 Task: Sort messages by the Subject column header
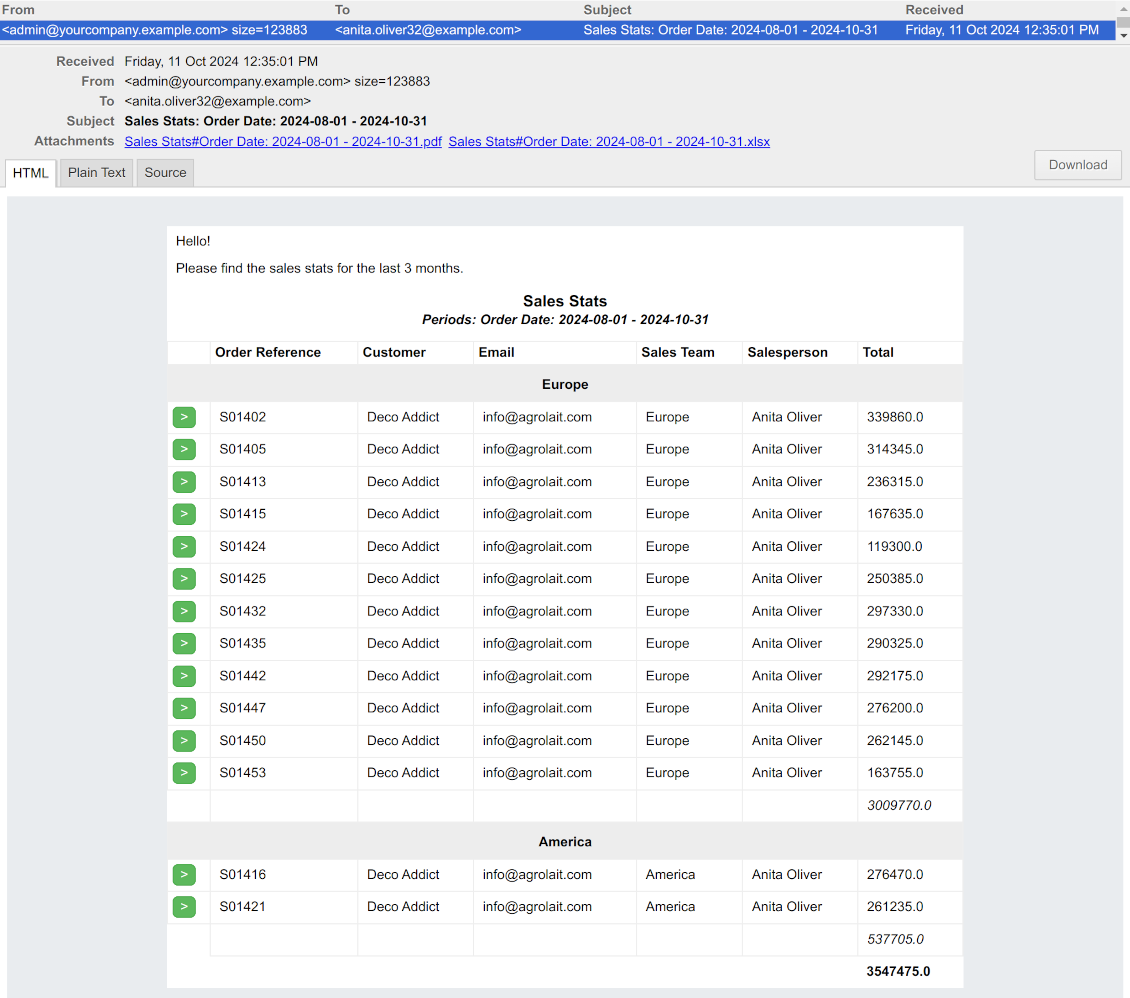click(x=607, y=10)
